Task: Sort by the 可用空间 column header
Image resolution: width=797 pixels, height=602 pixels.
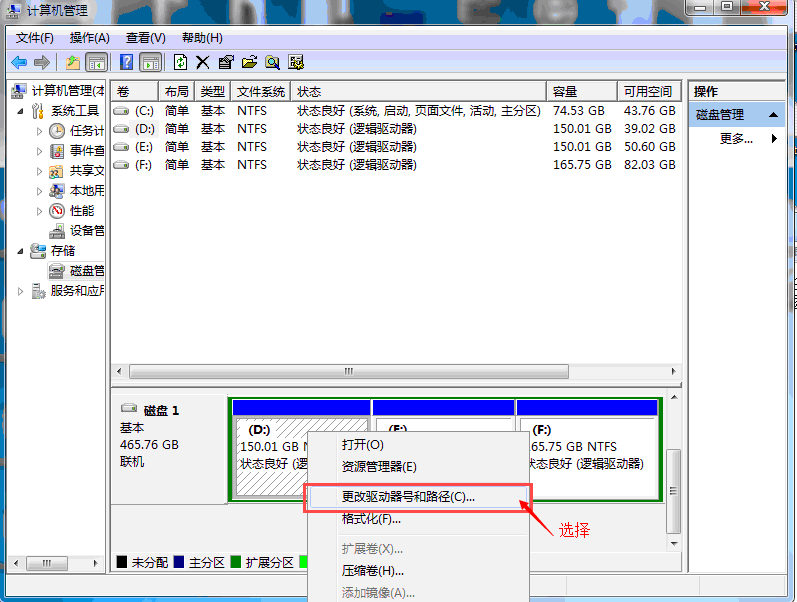Action: pyautogui.click(x=649, y=92)
